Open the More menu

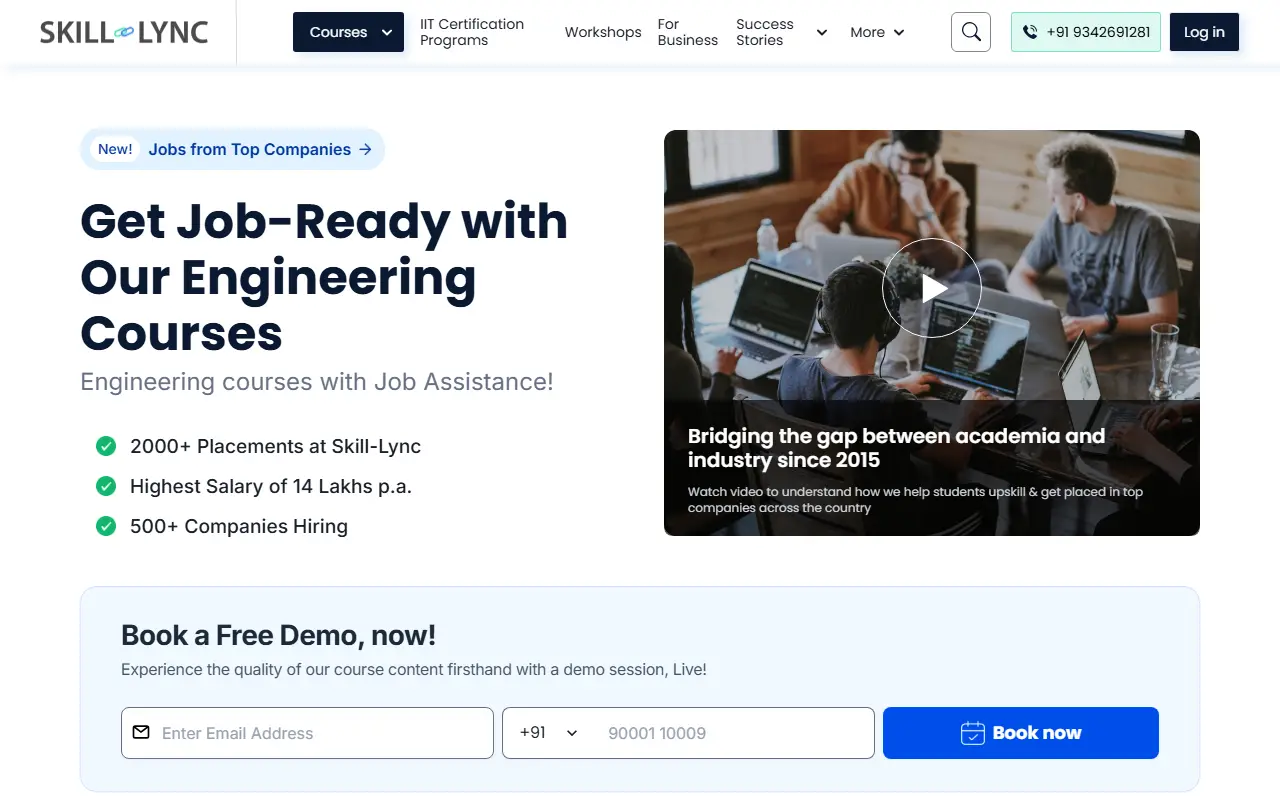point(877,32)
